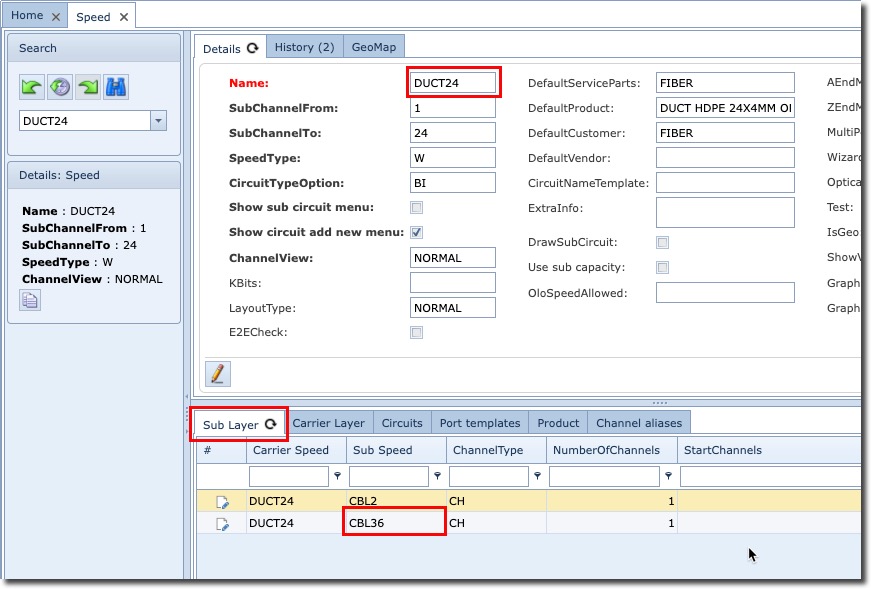Click the pencil edit icon in Details
Screen dimensions: 871x589
coord(217,373)
